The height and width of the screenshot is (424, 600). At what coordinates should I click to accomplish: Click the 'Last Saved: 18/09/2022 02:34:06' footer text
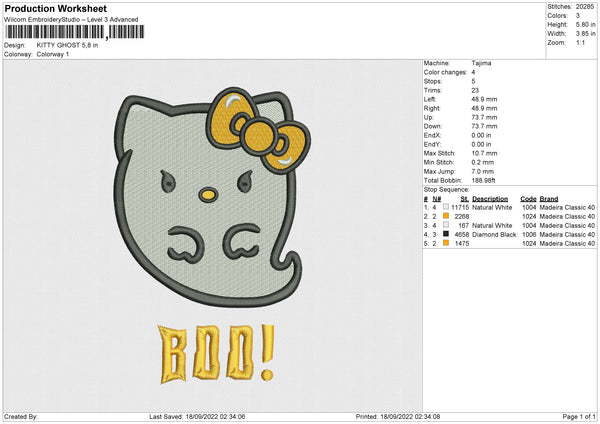pyautogui.click(x=197, y=417)
